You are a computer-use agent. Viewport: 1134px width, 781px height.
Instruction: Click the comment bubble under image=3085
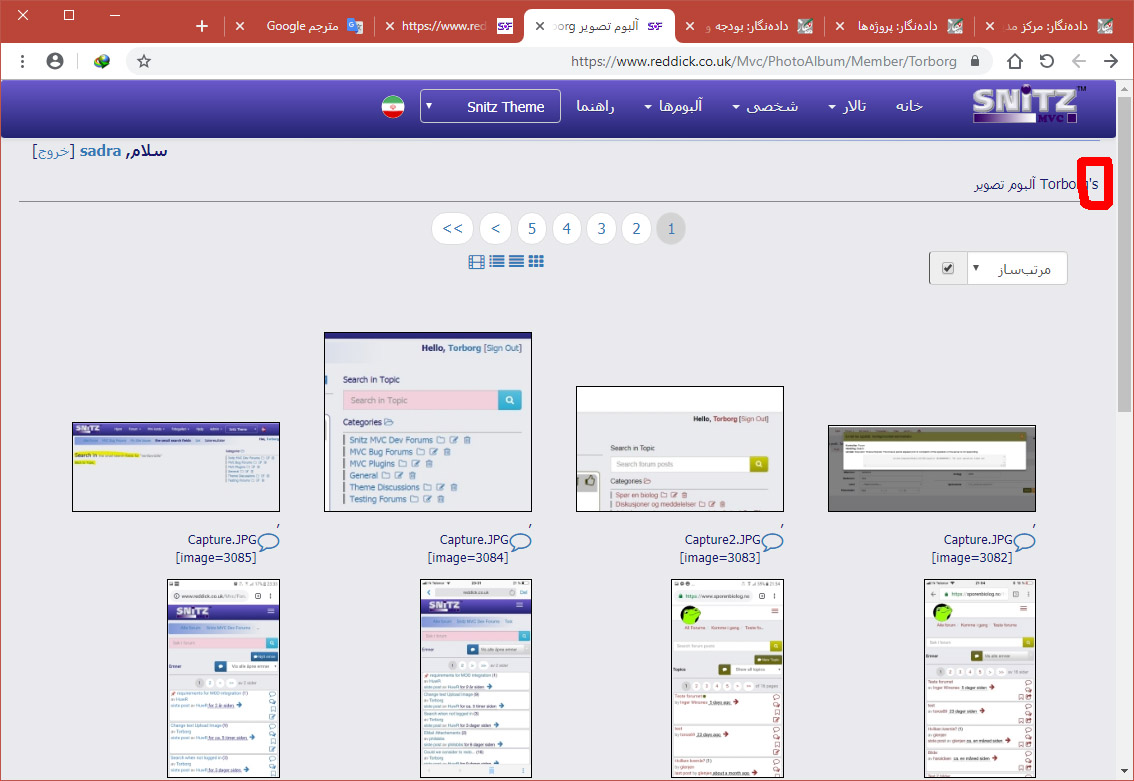pyautogui.click(x=269, y=542)
